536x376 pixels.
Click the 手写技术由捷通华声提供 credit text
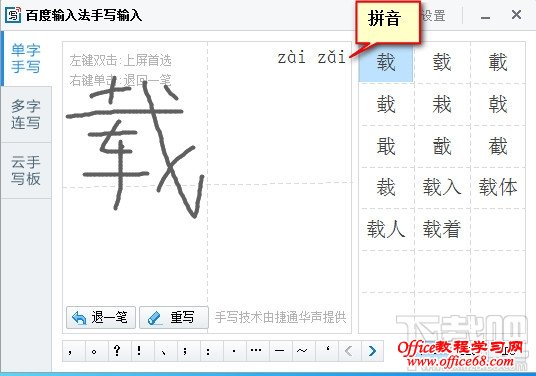(x=280, y=318)
